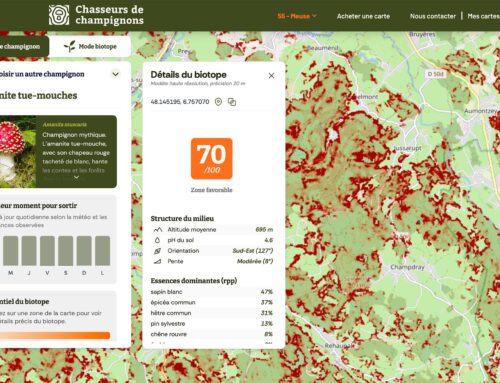Switch to the champignon mode tab

(23, 46)
